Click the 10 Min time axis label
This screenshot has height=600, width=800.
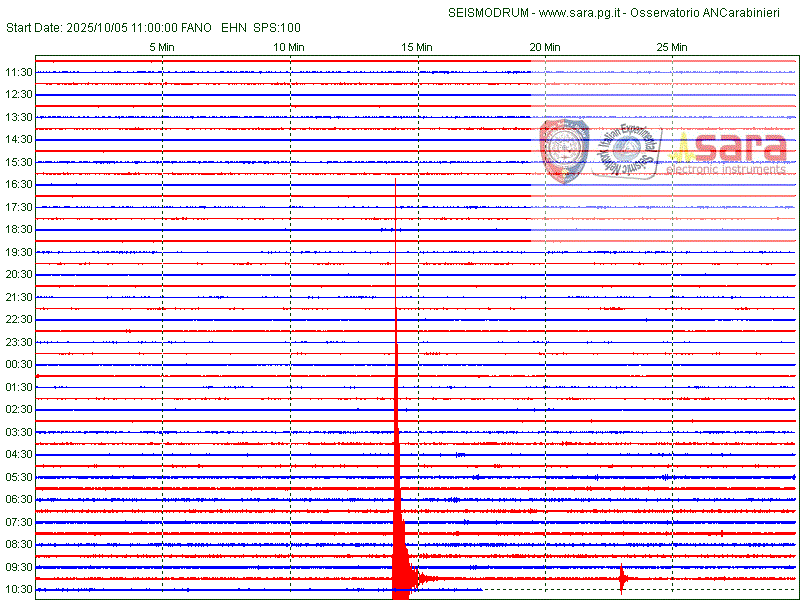click(x=289, y=47)
